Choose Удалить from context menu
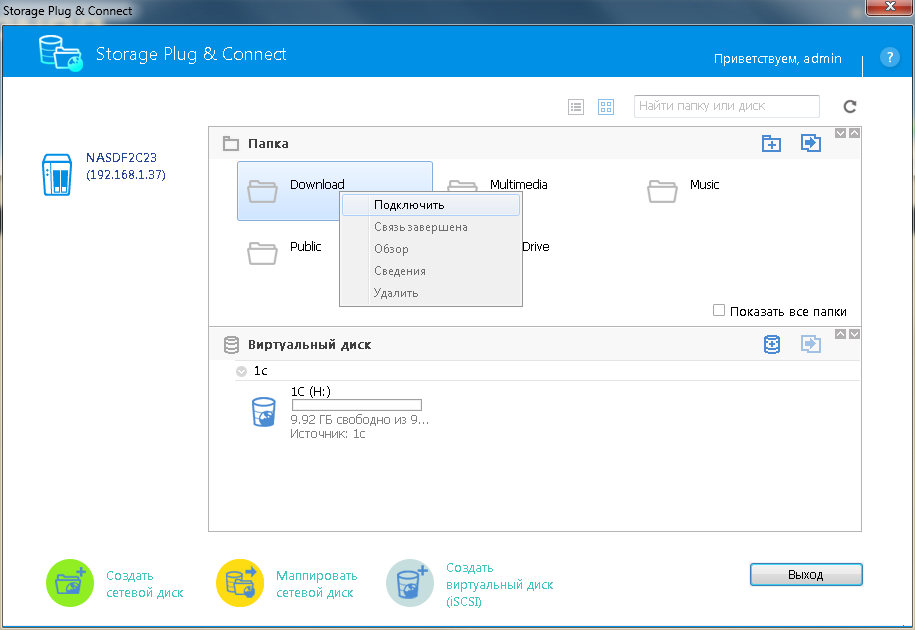 coord(431,293)
